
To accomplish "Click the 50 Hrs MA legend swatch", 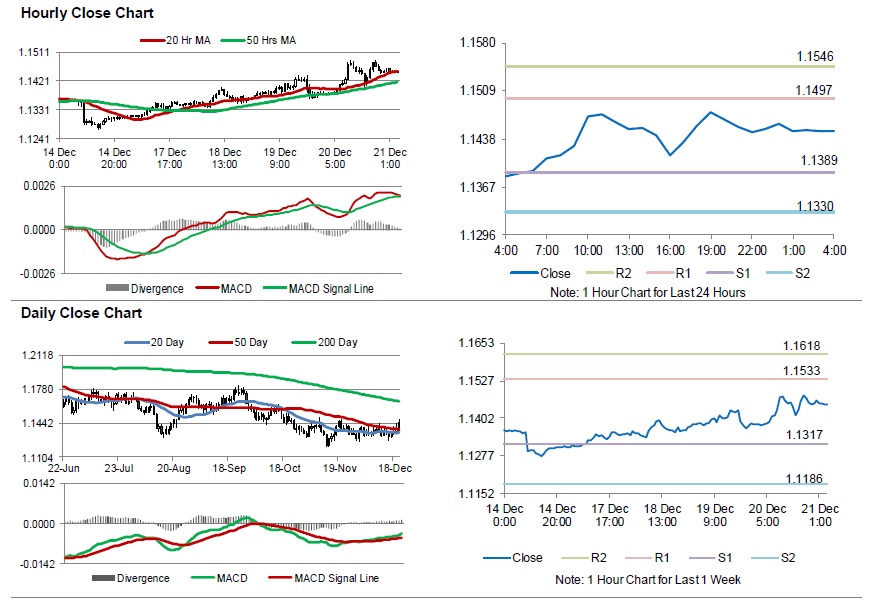I will click(233, 41).
